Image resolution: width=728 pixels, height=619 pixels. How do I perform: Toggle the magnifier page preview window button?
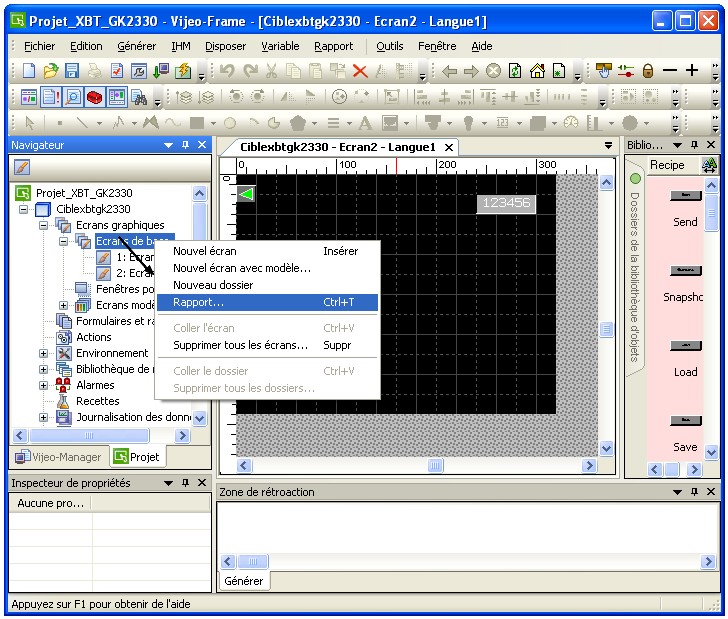click(x=72, y=97)
